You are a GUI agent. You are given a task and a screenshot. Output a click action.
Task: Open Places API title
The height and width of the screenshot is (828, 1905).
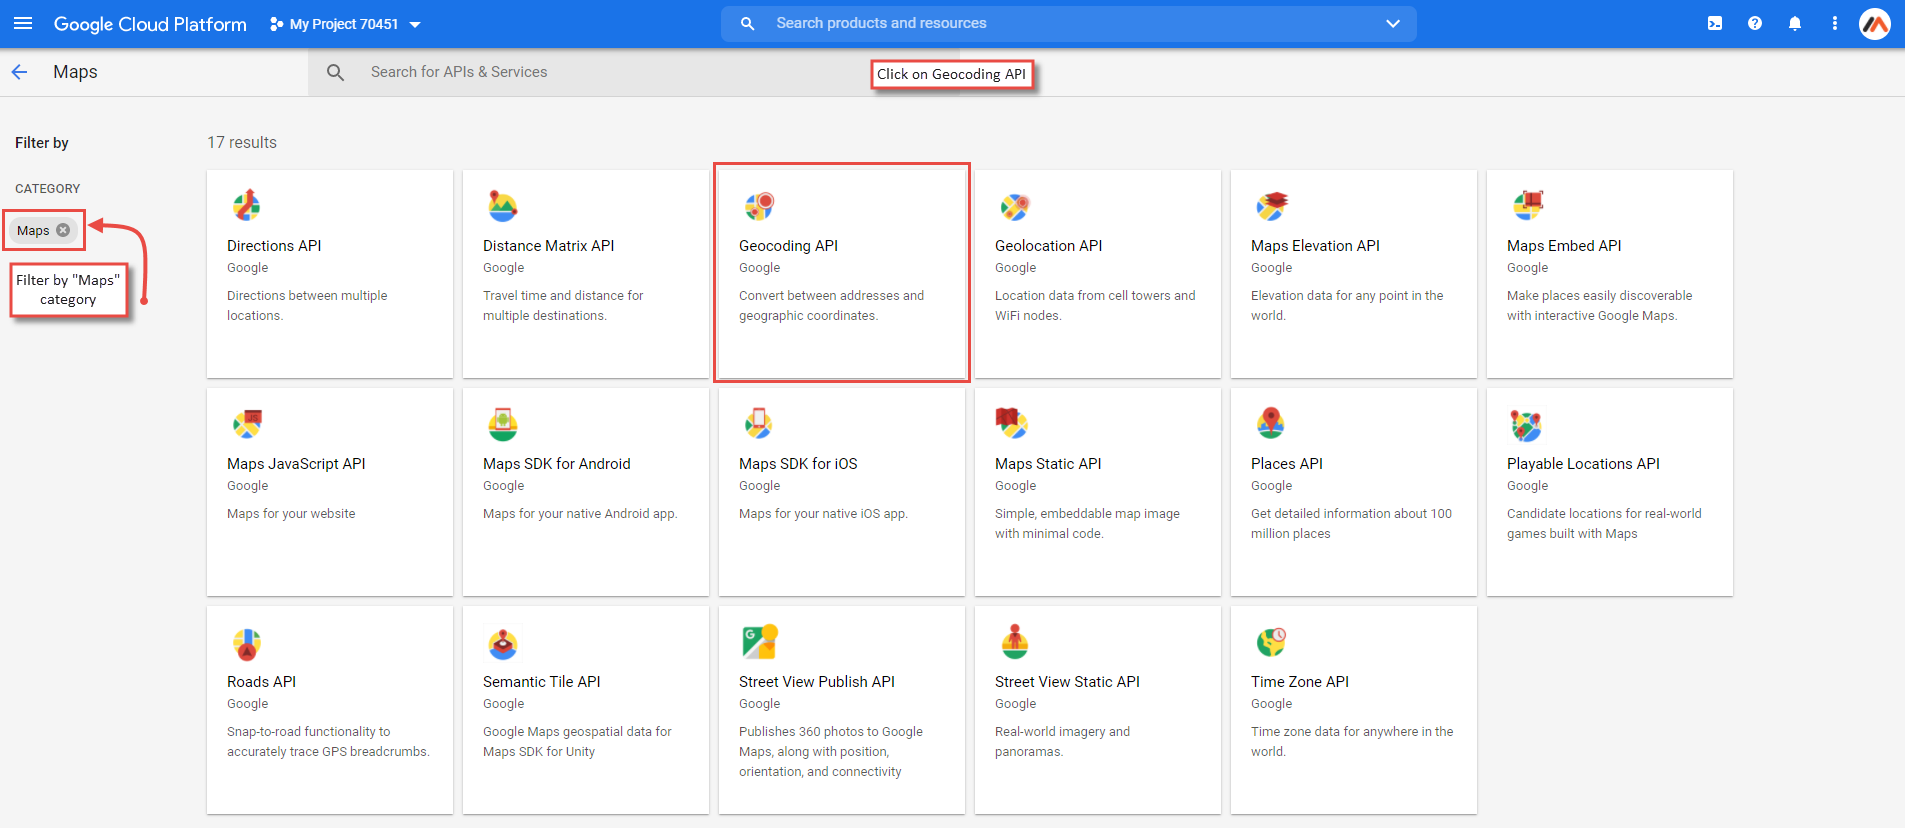click(x=1287, y=464)
